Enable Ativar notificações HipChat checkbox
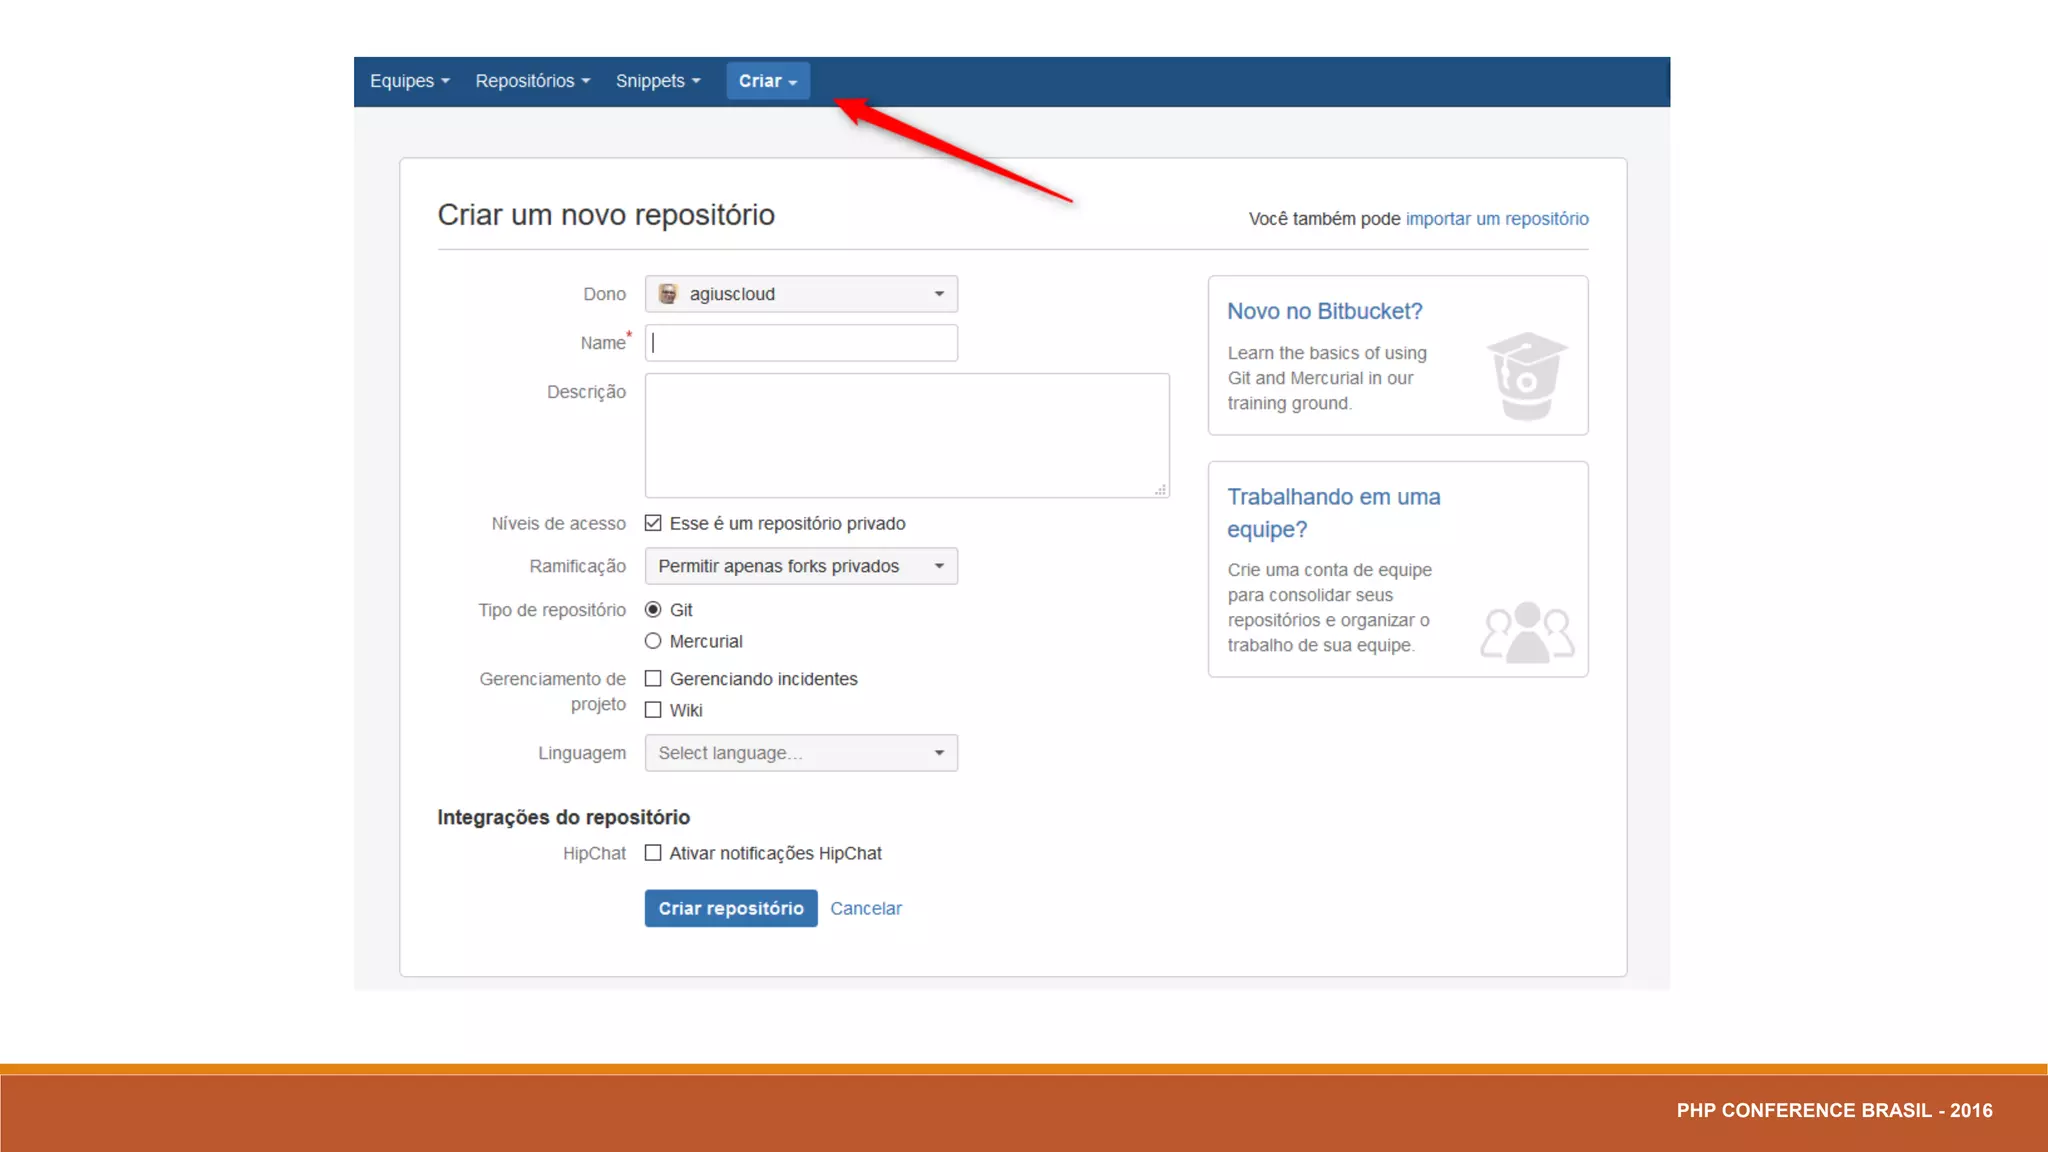2048x1152 pixels. click(653, 853)
